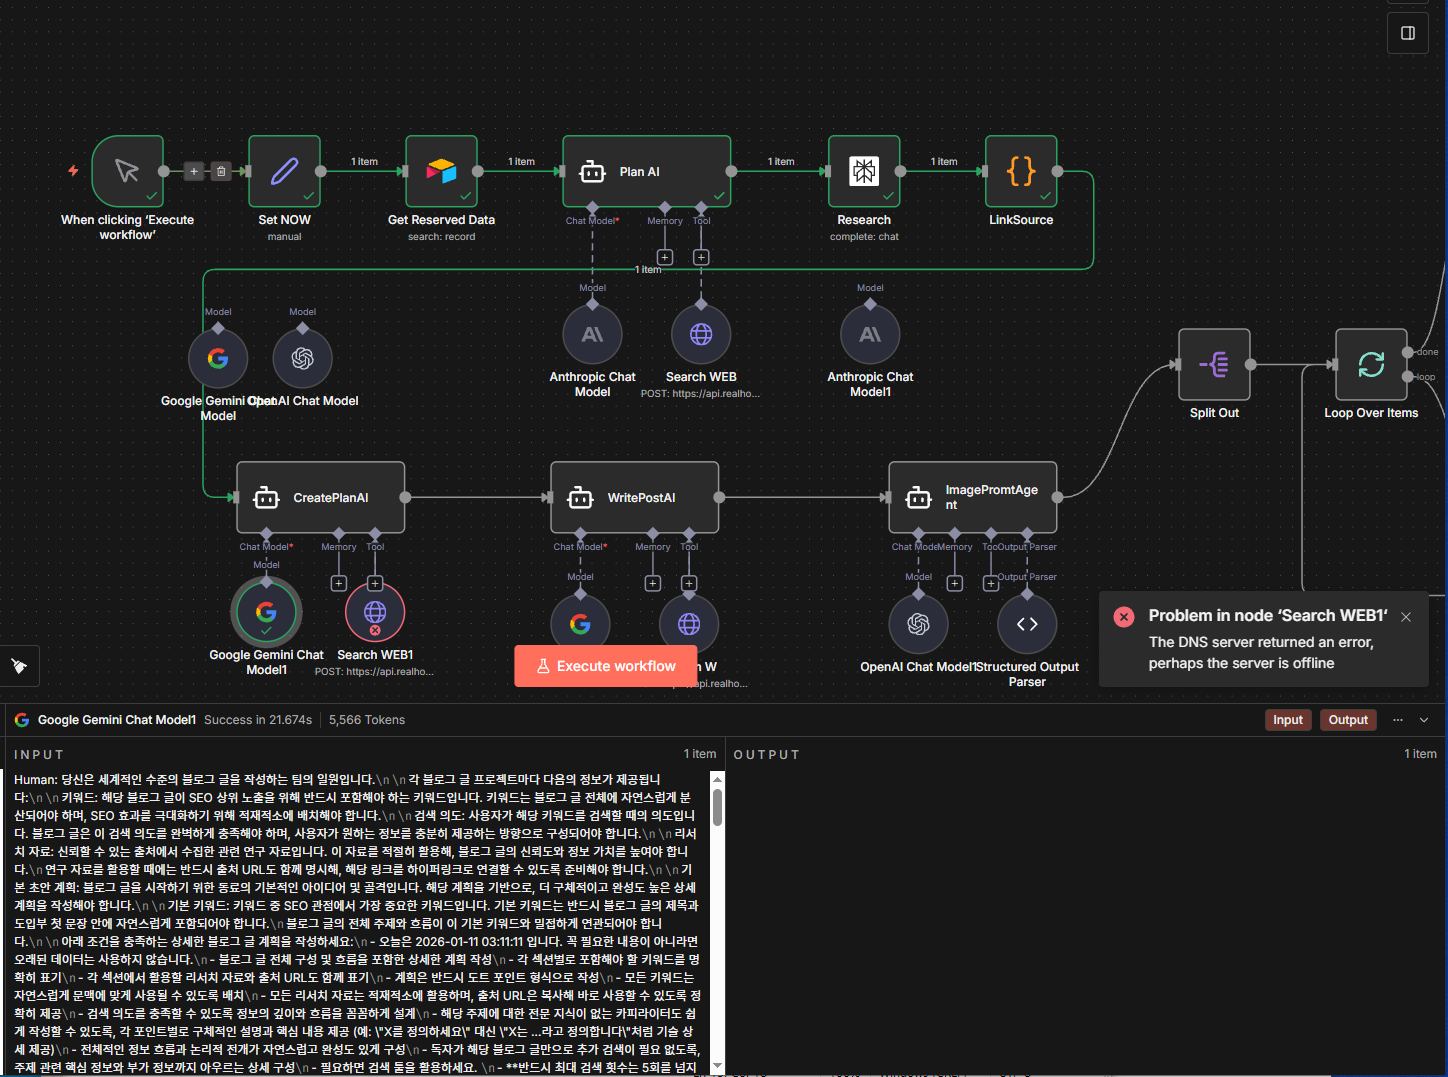Delete the trigger connection with trash icon

click(221, 171)
